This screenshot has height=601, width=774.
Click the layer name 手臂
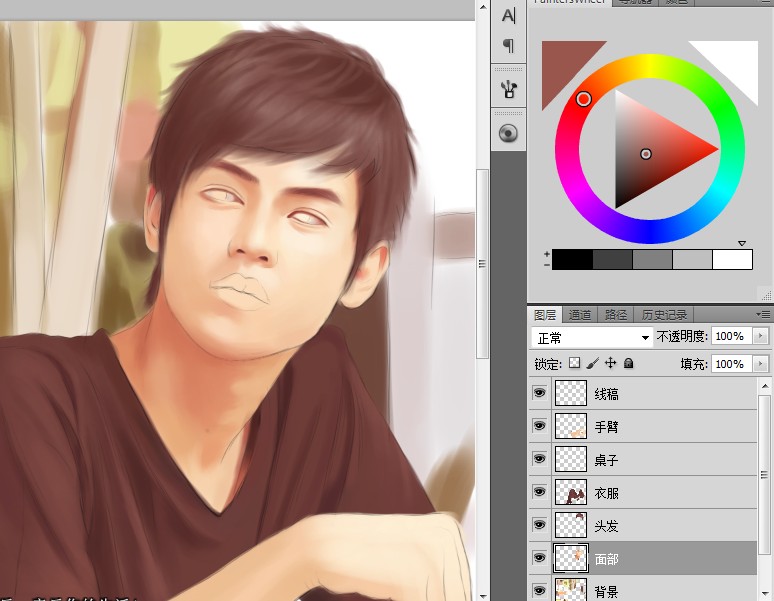click(x=607, y=427)
